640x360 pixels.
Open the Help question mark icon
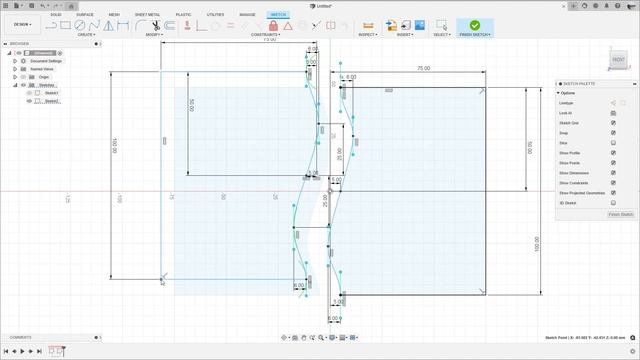point(617,6)
